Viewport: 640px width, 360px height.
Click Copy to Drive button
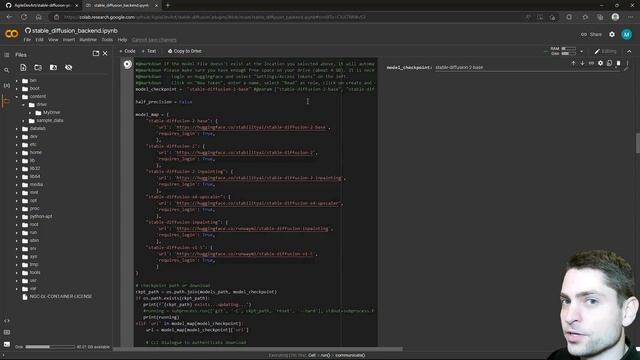pos(184,51)
